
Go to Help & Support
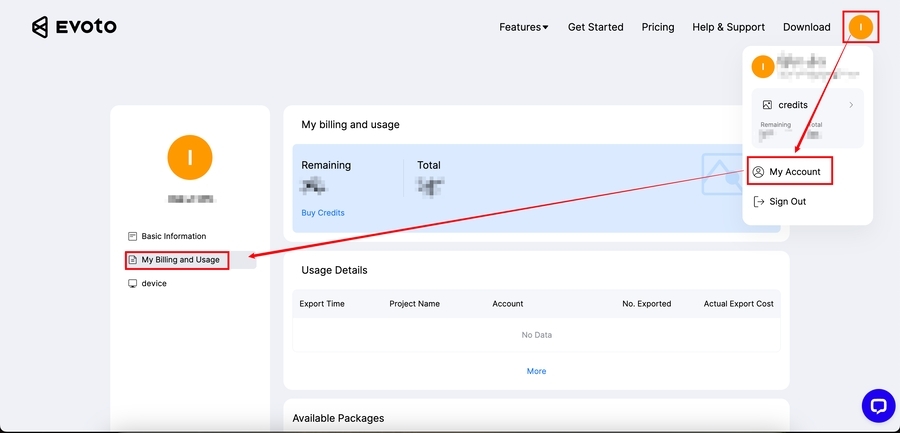tap(728, 27)
